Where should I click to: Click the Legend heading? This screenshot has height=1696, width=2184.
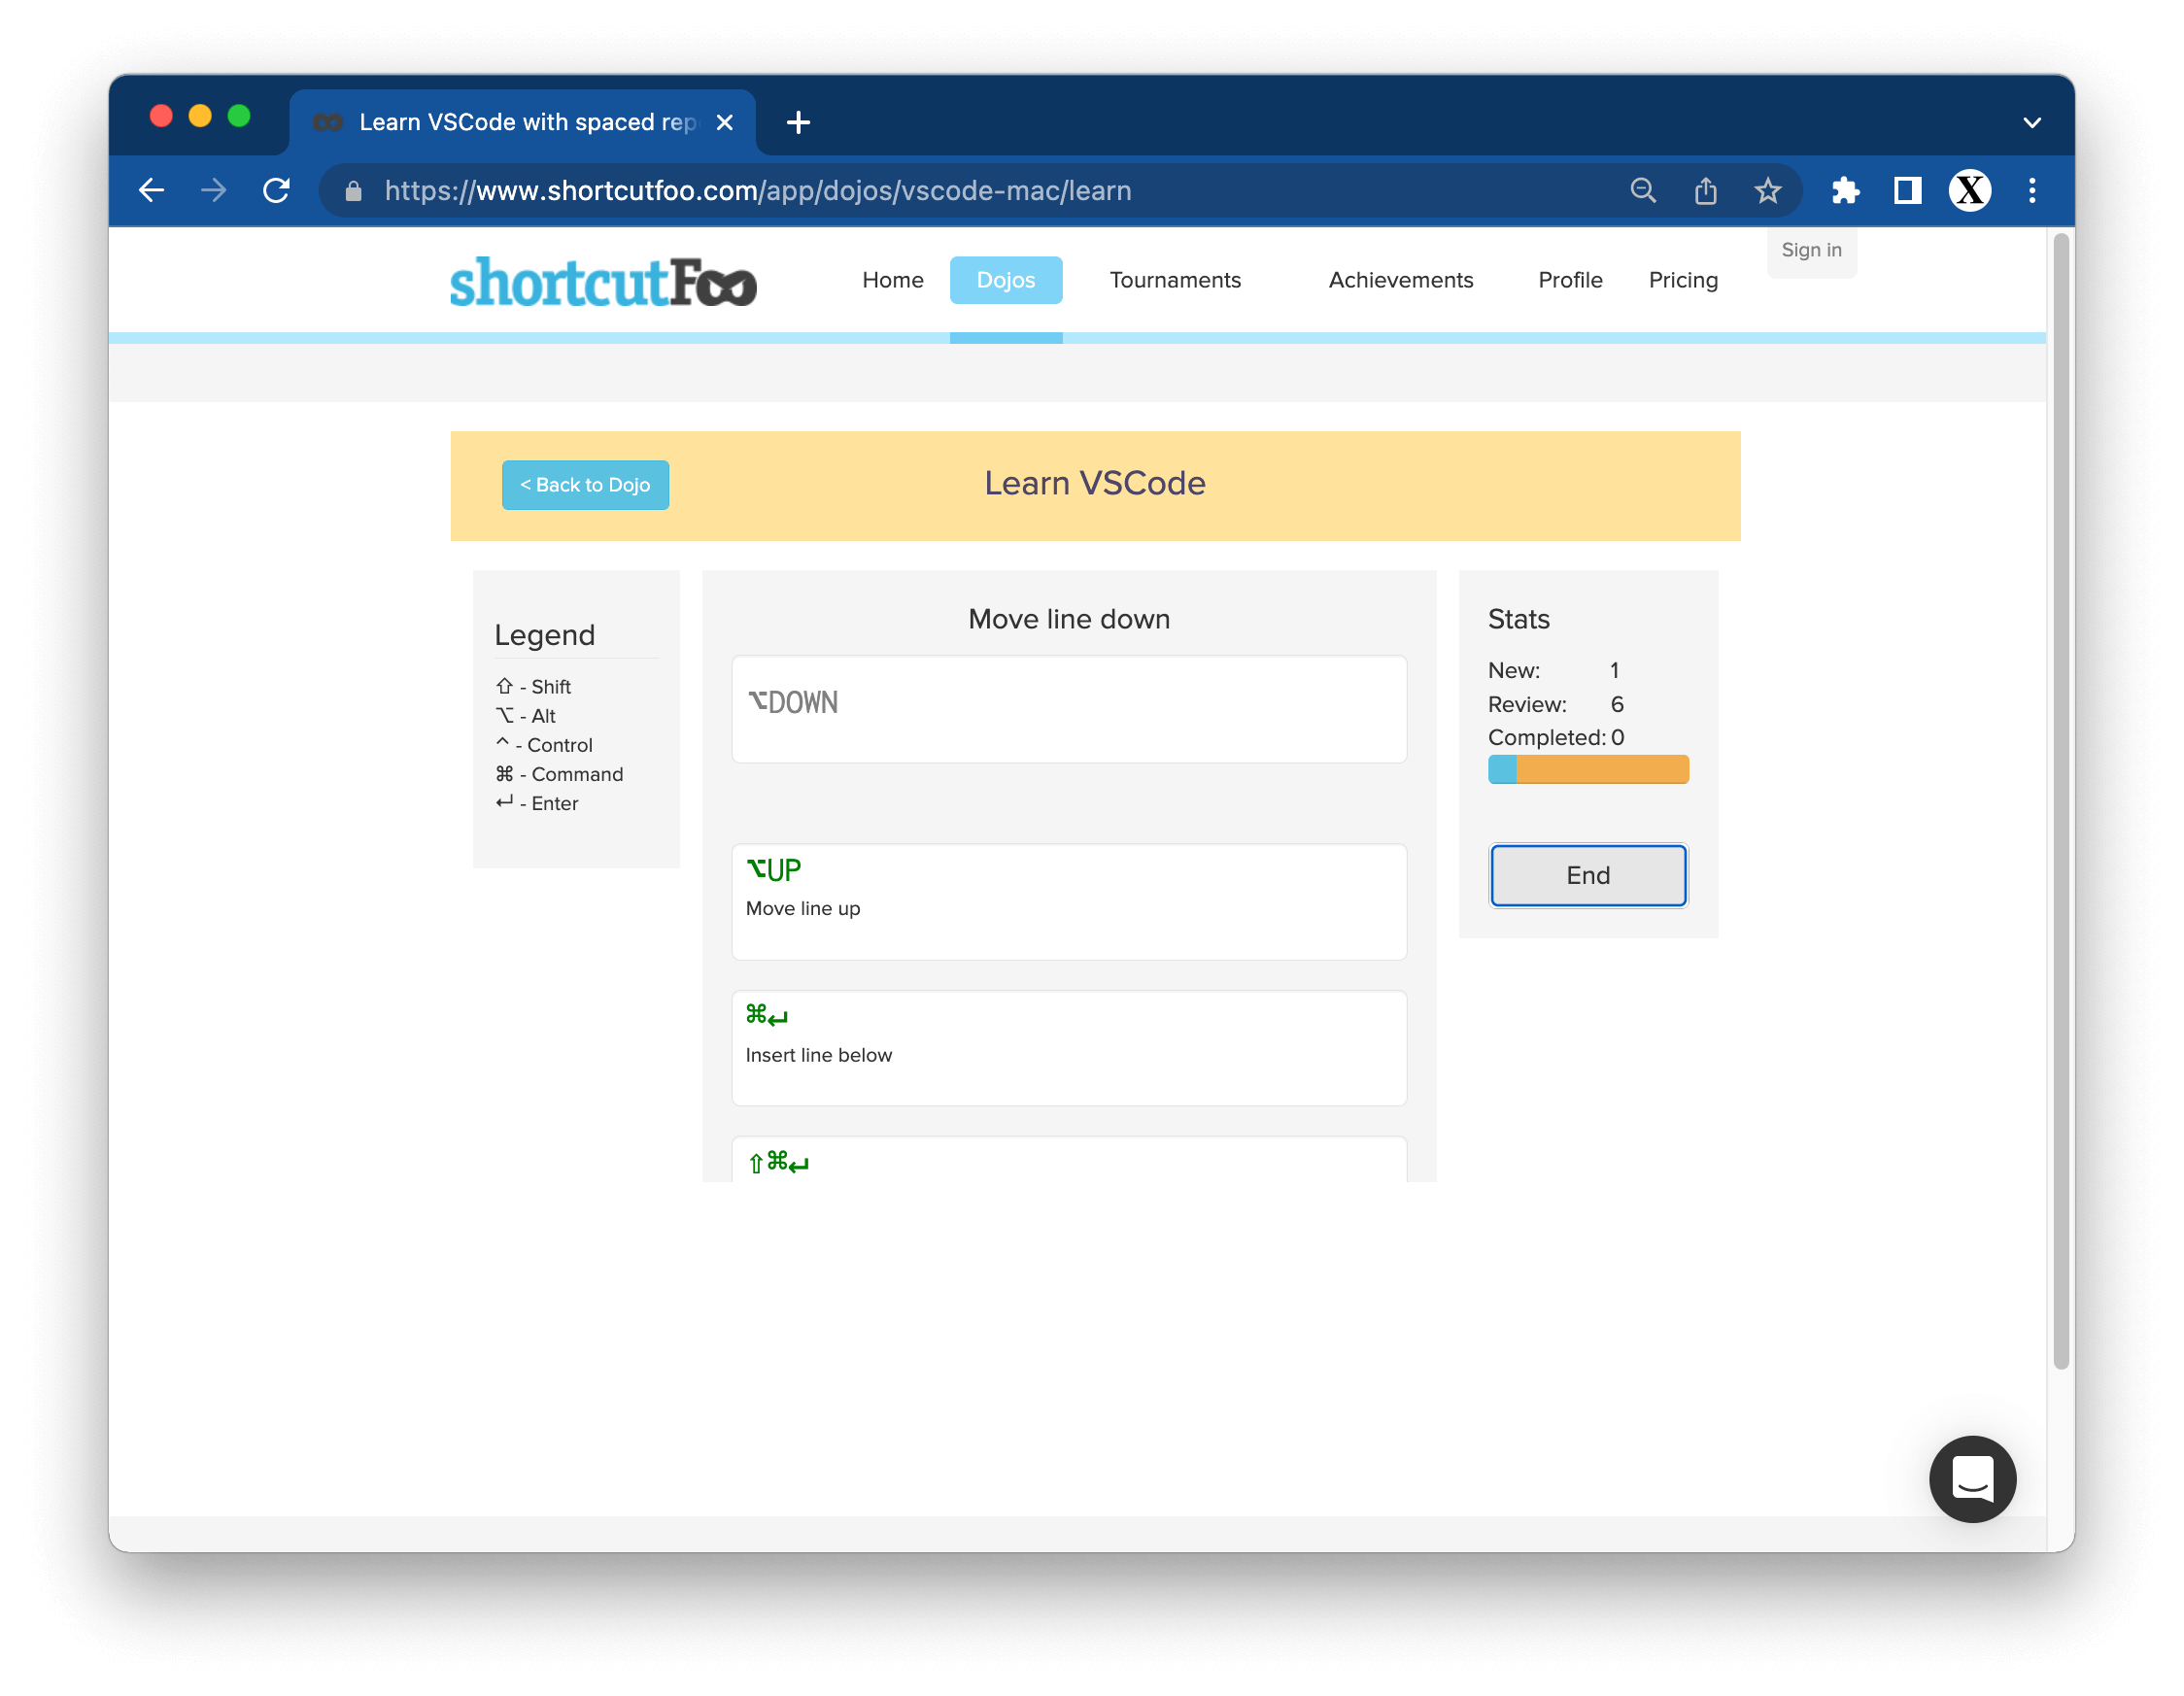545,635
